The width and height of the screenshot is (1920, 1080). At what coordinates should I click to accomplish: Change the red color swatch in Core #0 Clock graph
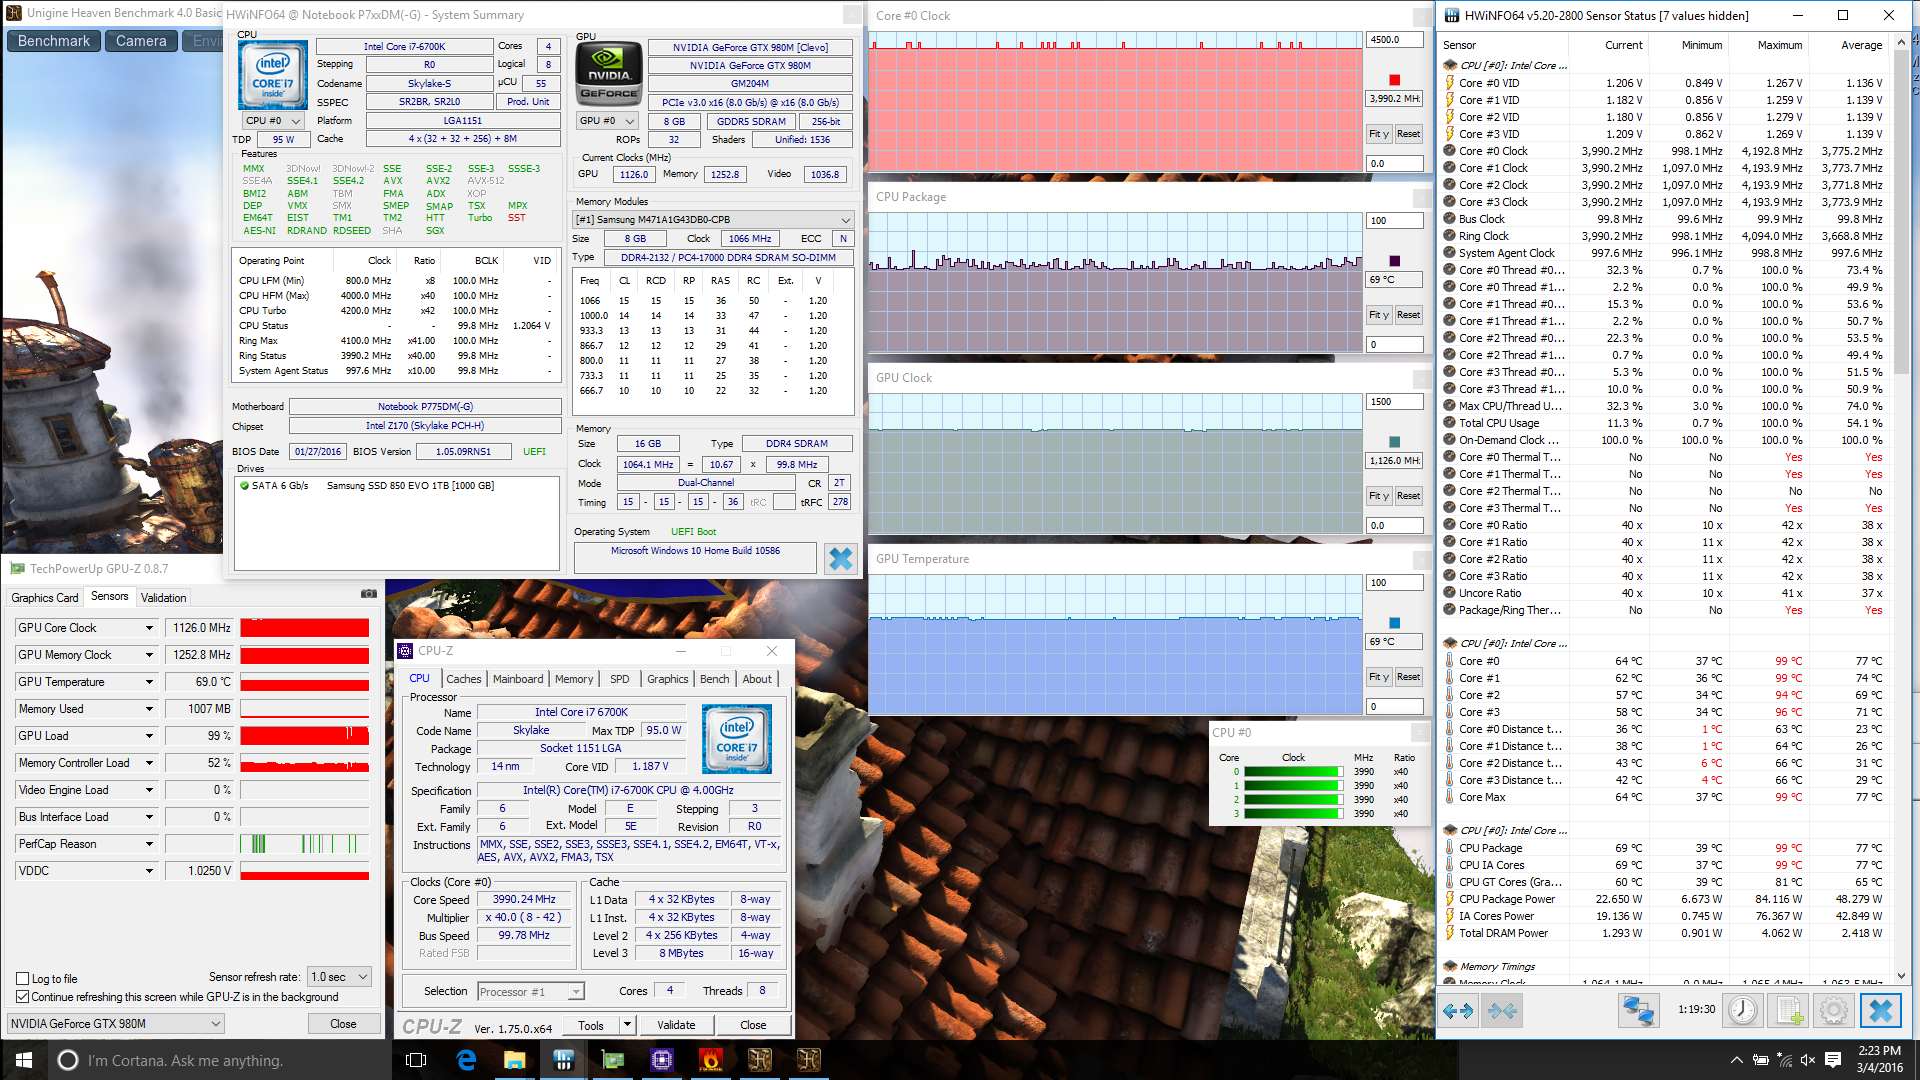(1394, 80)
